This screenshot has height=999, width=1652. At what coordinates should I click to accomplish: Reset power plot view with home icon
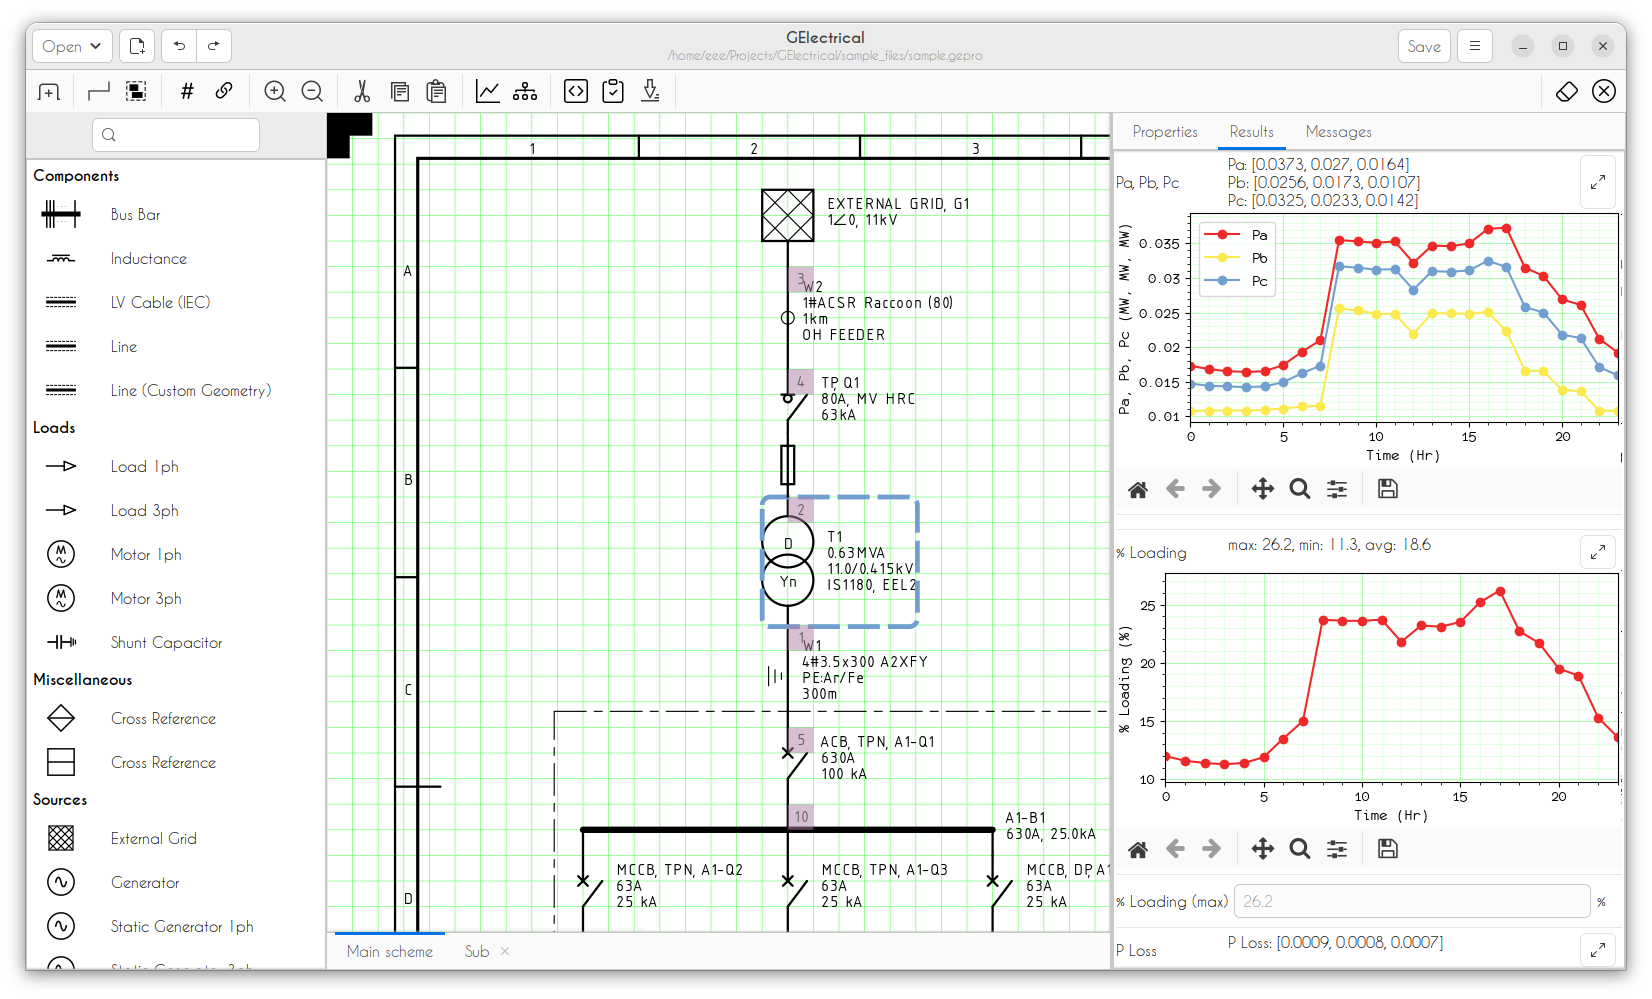tap(1138, 489)
